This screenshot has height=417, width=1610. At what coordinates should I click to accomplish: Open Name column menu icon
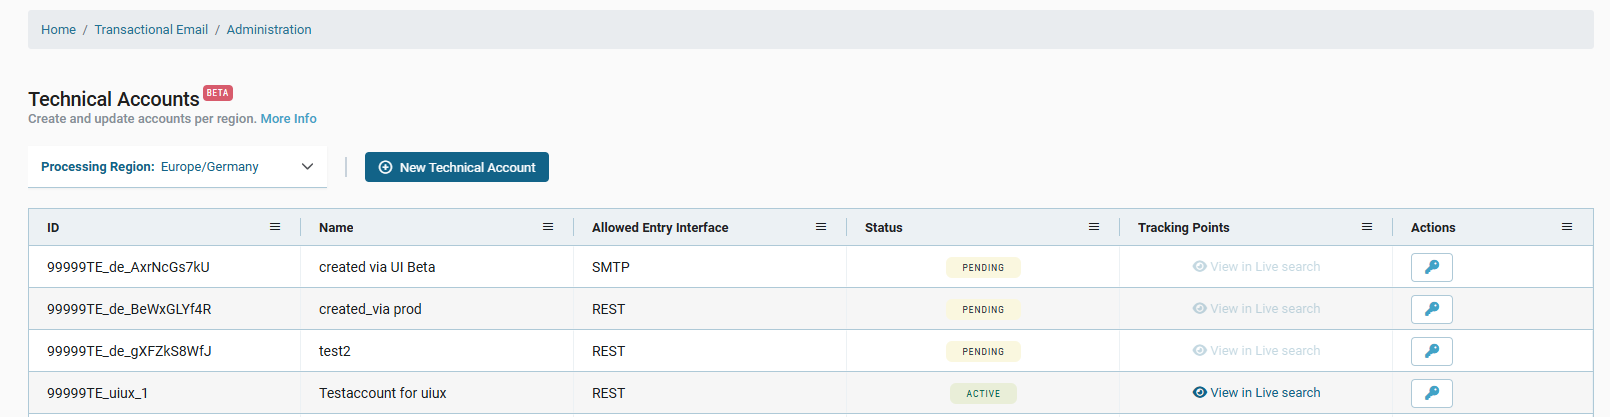coord(548,227)
